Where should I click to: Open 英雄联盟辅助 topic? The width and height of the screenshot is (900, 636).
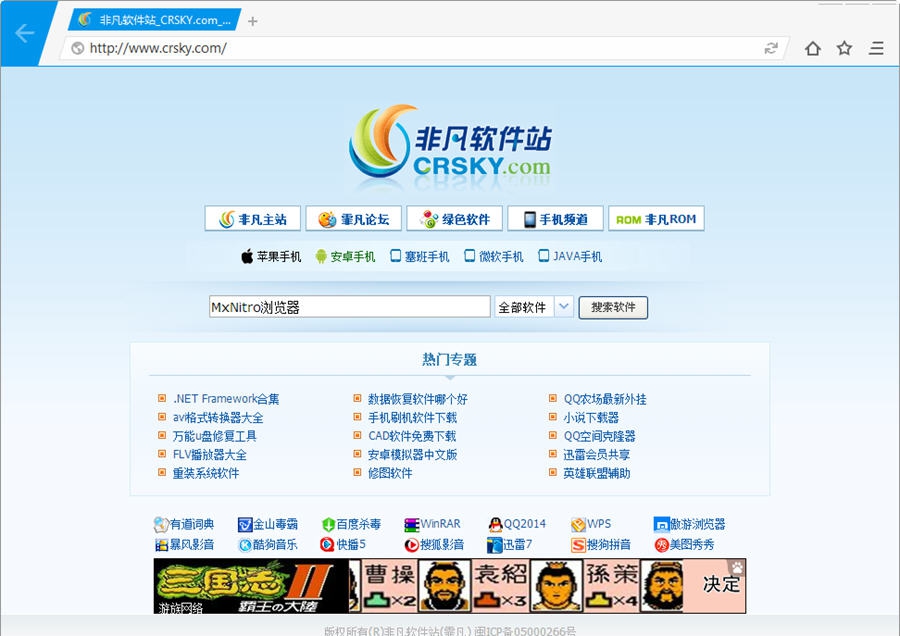pyautogui.click(x=597, y=473)
